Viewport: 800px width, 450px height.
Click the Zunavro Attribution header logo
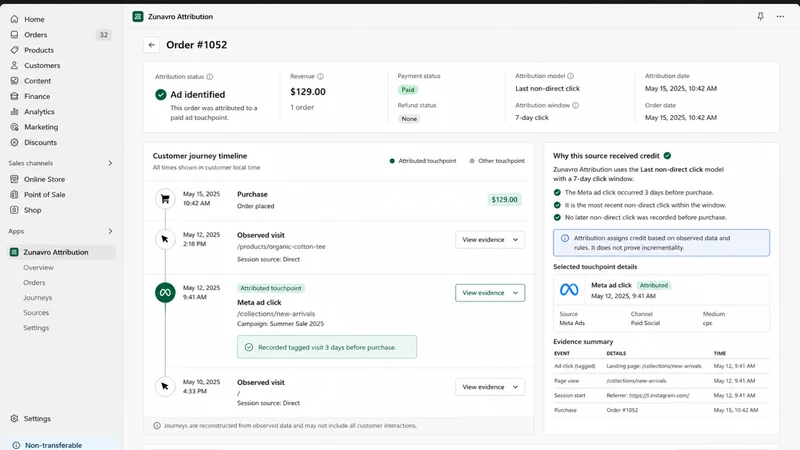click(138, 16)
